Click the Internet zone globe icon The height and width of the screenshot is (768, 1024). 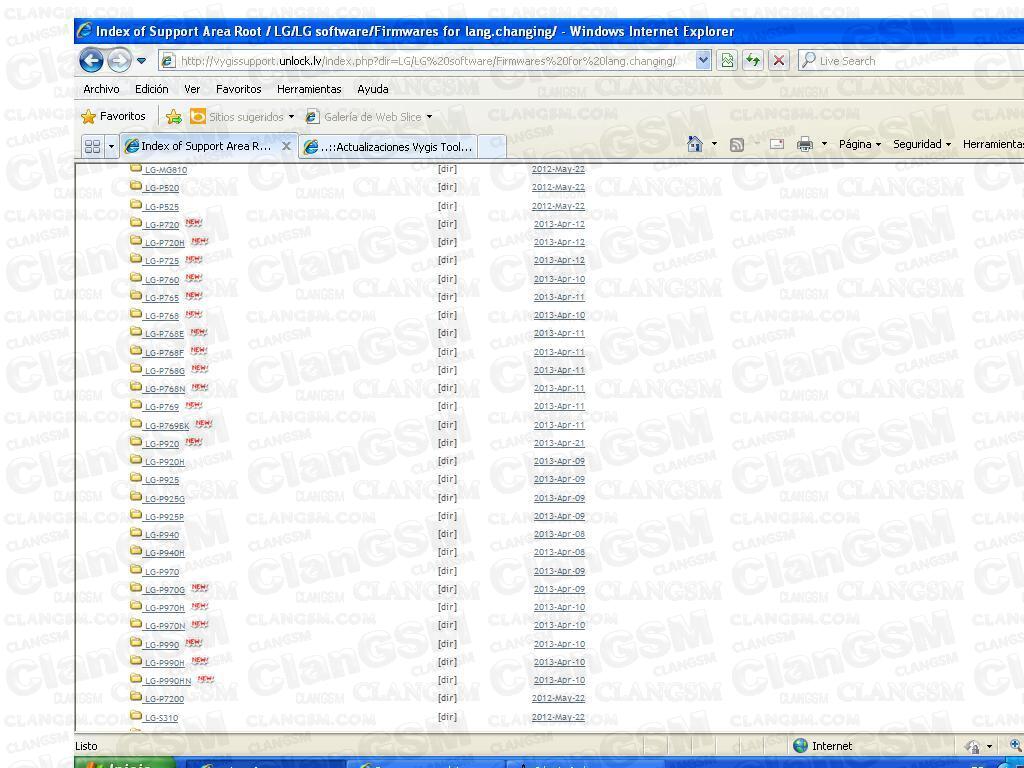tap(800, 746)
